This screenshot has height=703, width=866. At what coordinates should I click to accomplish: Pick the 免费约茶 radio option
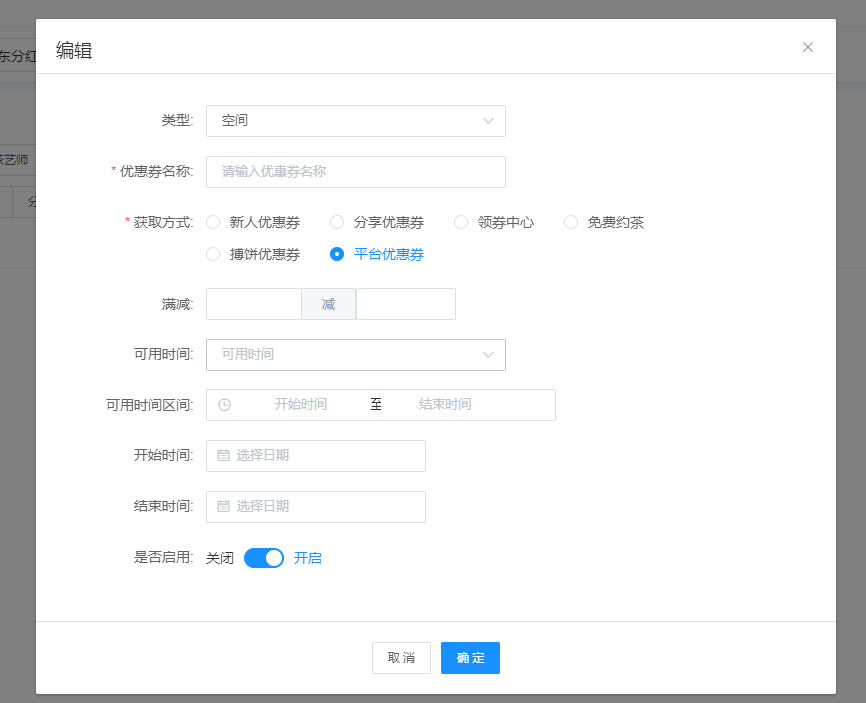pyautogui.click(x=571, y=222)
